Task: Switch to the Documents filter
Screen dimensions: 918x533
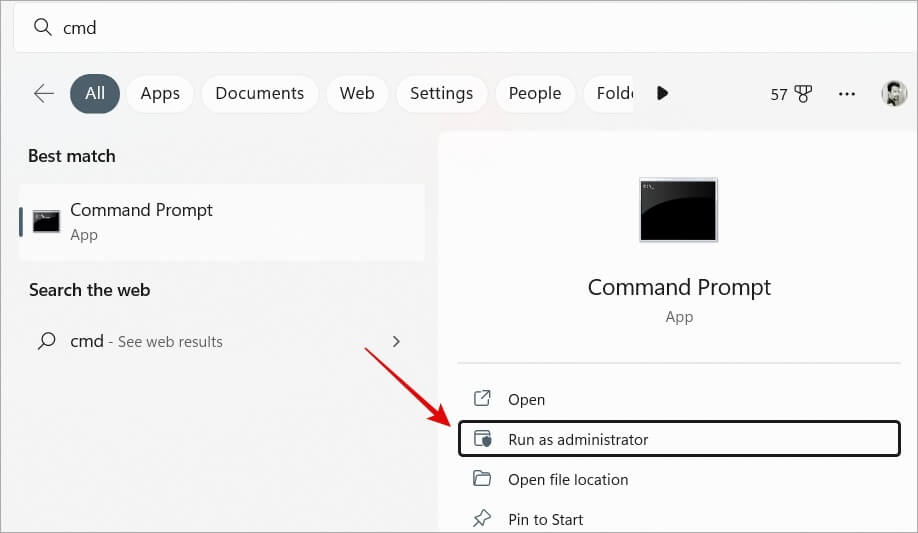Action: [x=259, y=93]
